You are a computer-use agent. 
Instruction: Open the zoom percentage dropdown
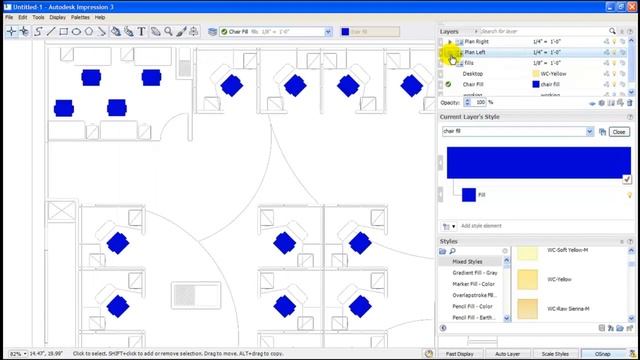(25, 353)
